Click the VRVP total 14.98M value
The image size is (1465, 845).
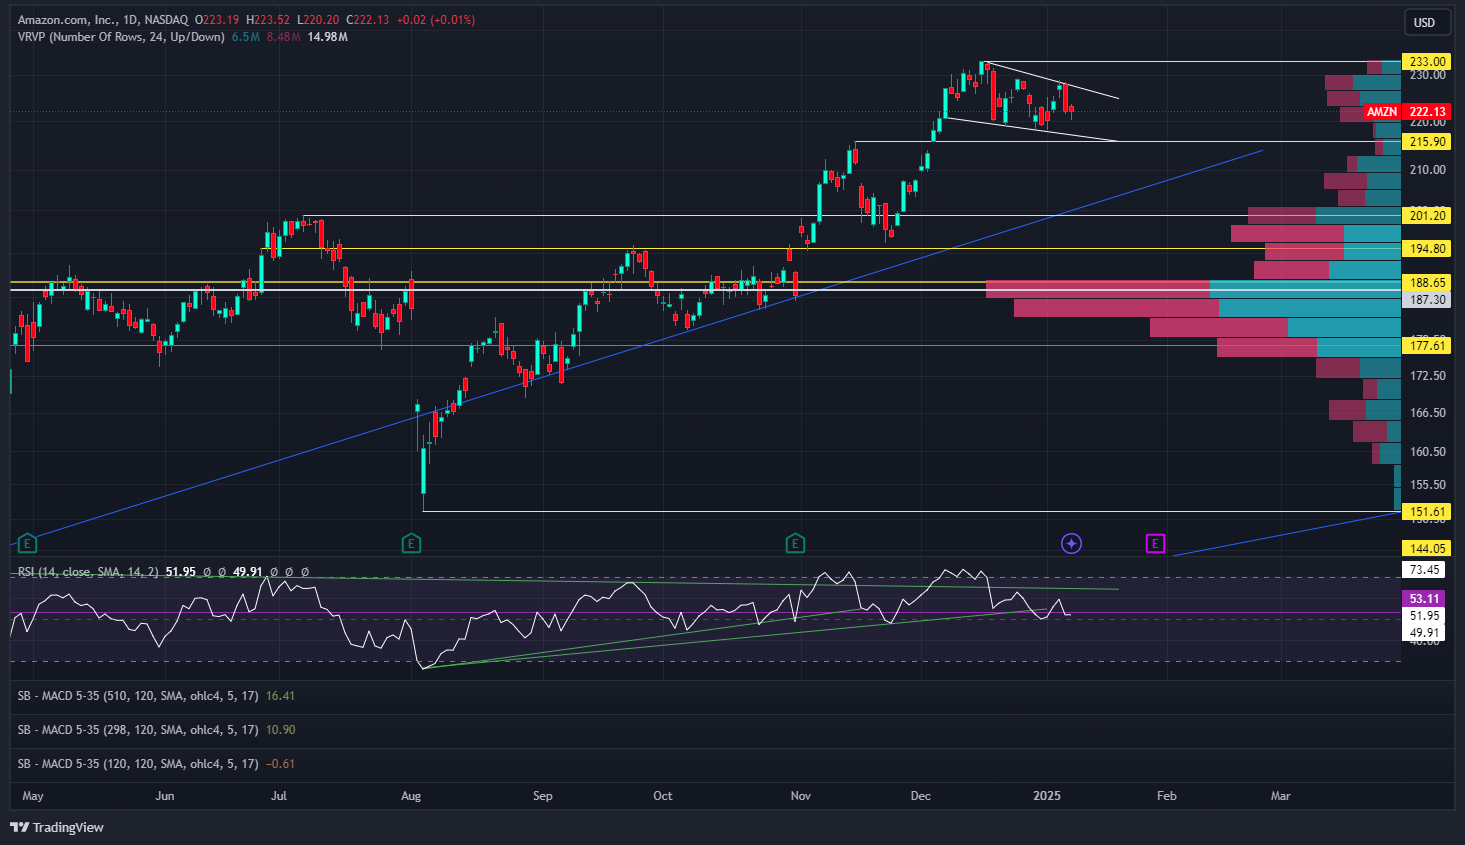click(328, 37)
